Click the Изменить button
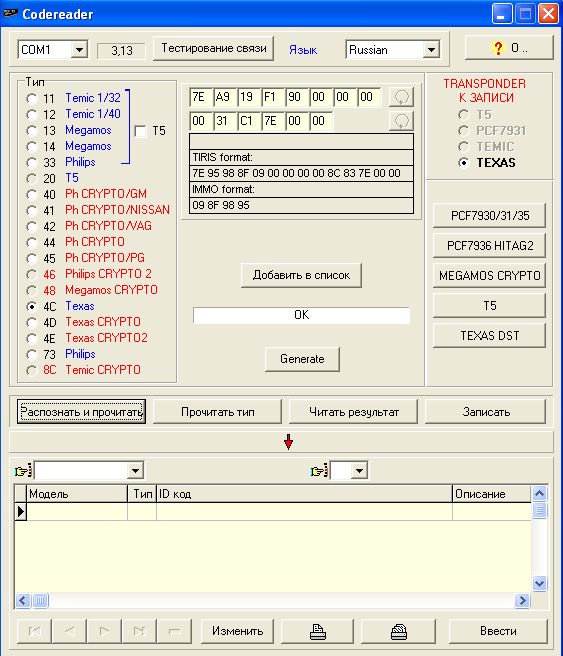 coord(237,631)
